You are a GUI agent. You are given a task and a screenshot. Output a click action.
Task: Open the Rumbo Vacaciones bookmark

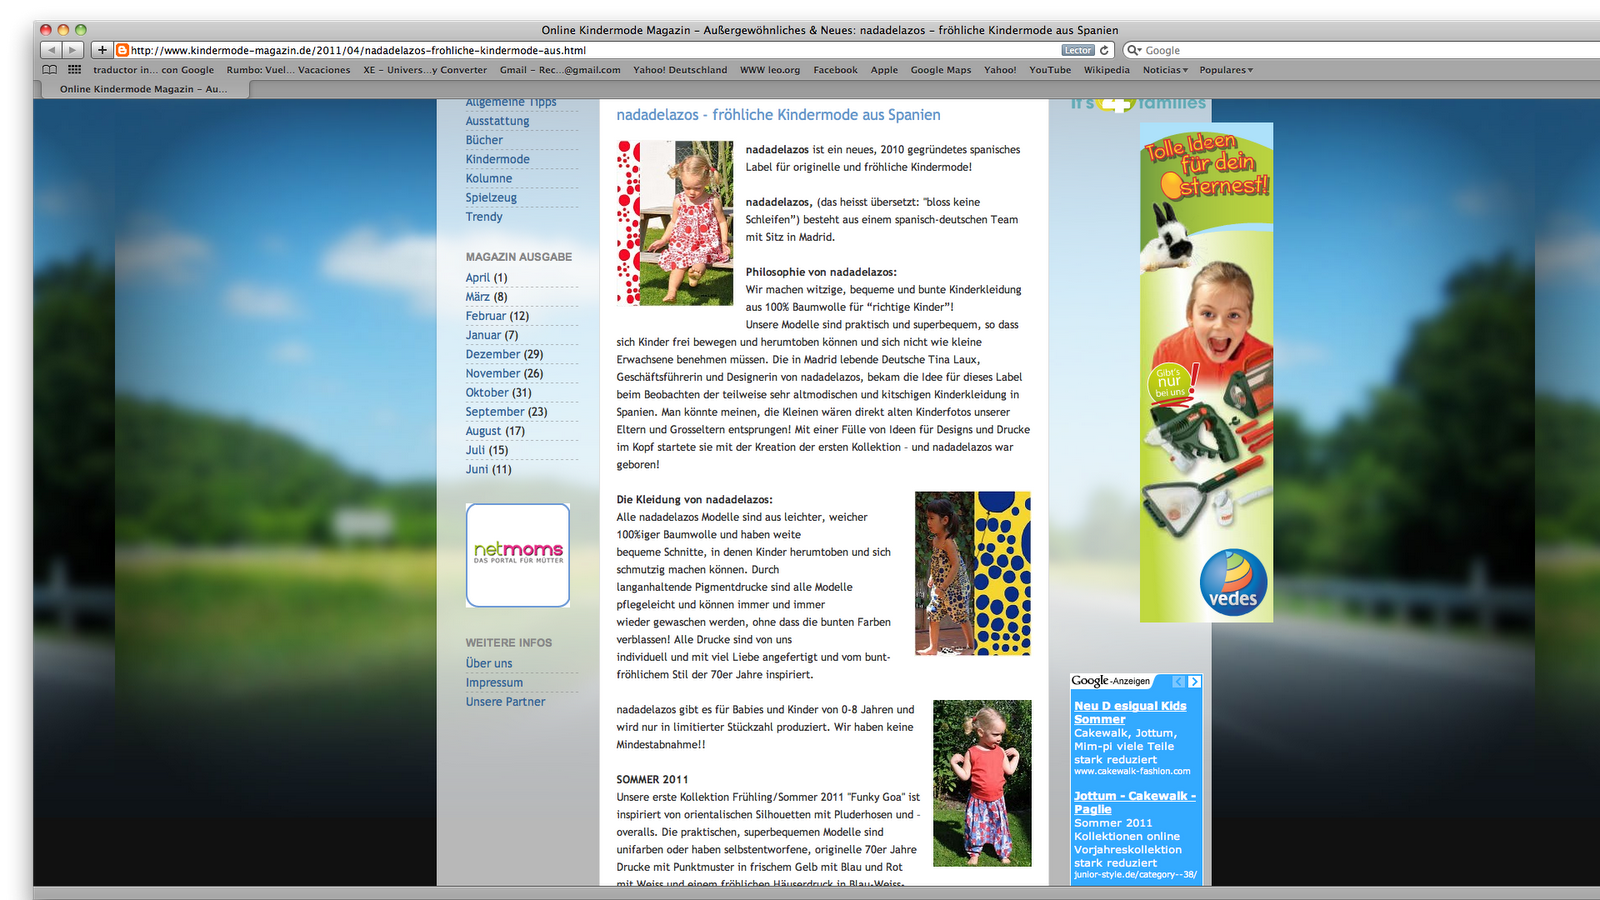288,70
